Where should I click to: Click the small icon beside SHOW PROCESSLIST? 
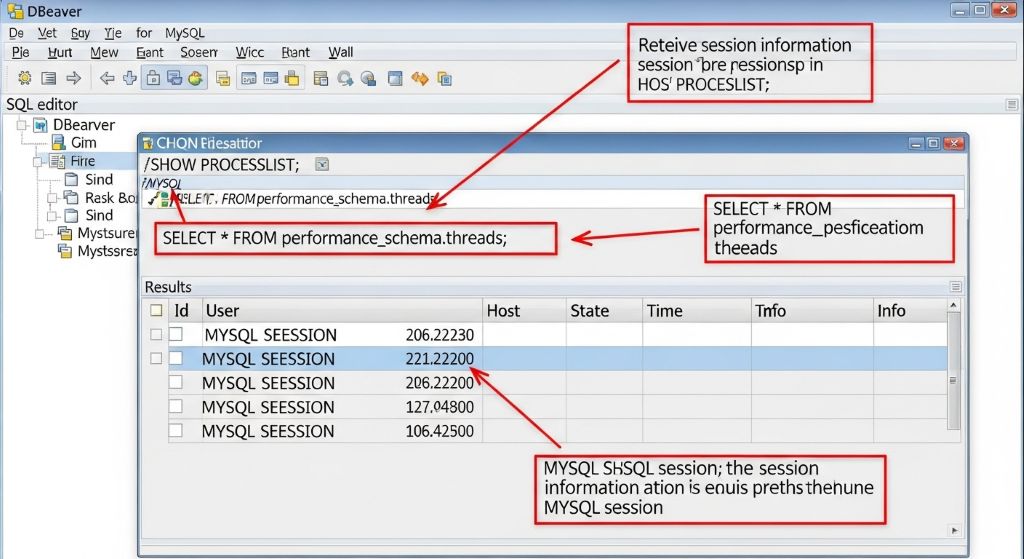(x=322, y=165)
